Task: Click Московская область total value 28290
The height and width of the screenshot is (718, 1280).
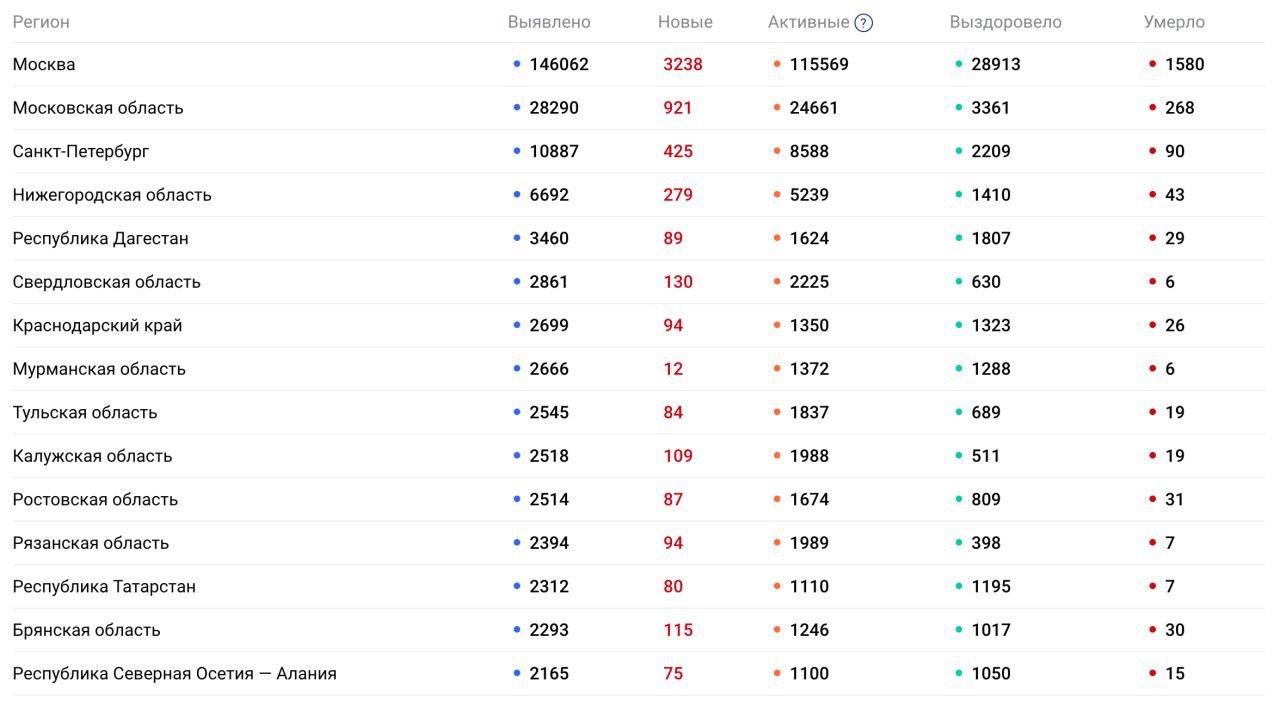Action: pyautogui.click(x=554, y=108)
